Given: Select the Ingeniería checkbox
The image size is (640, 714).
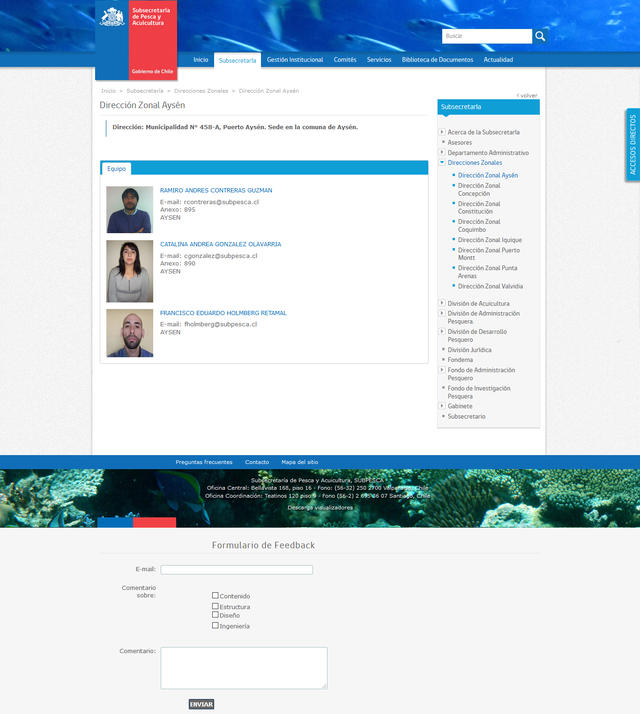Looking at the screenshot, I should [x=215, y=625].
